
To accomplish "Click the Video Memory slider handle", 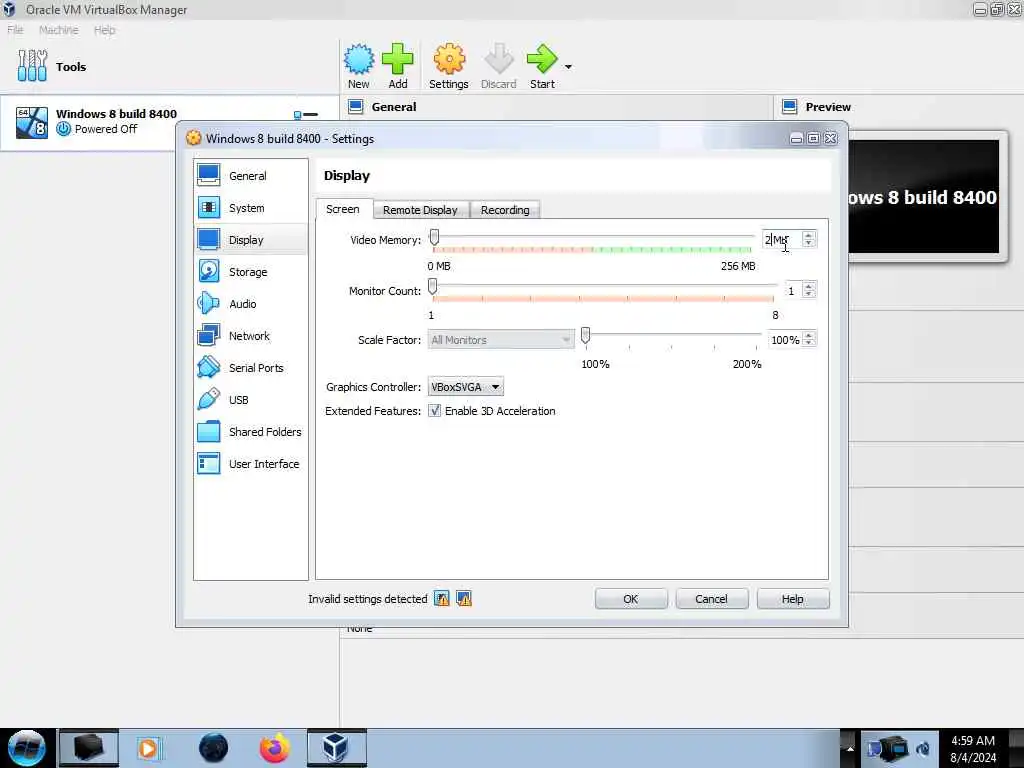I will point(434,238).
